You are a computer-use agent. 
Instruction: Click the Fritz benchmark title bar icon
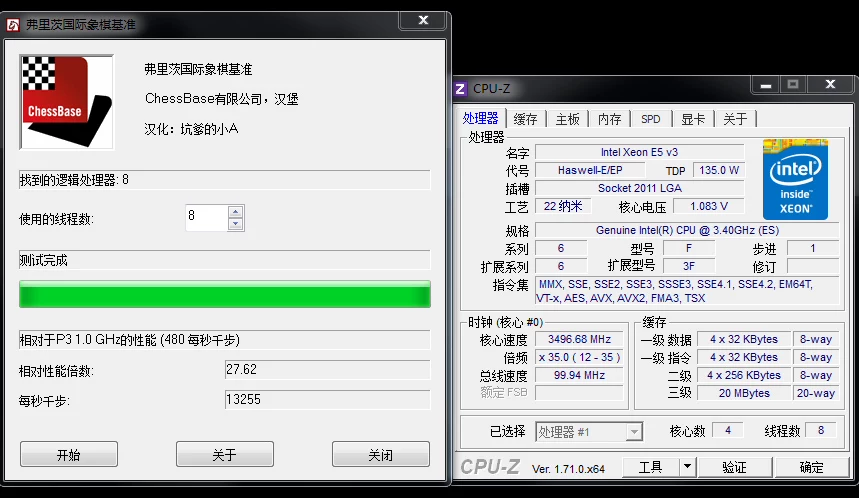(x=13, y=25)
